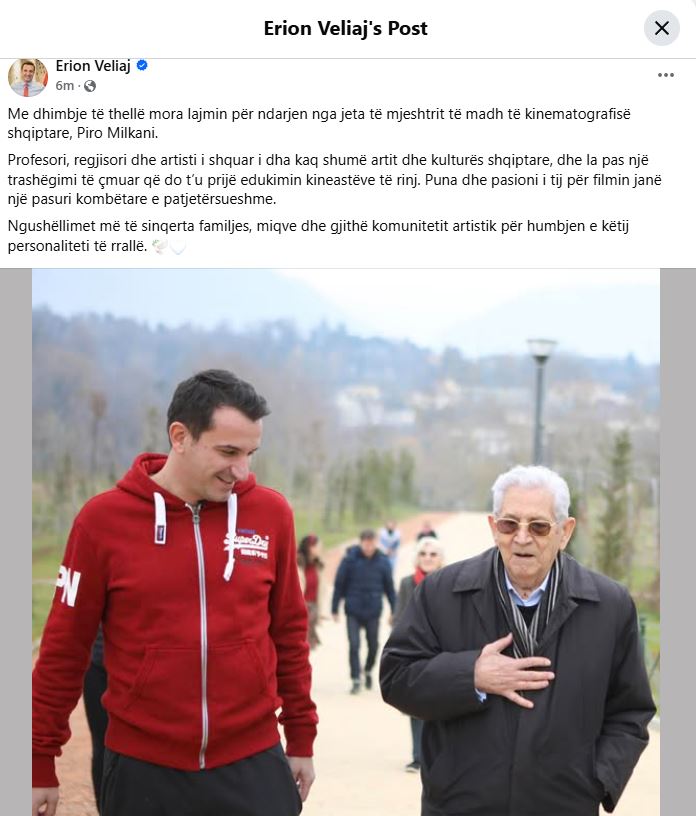
Task: Click the globe public audience icon
Action: pos(90,86)
